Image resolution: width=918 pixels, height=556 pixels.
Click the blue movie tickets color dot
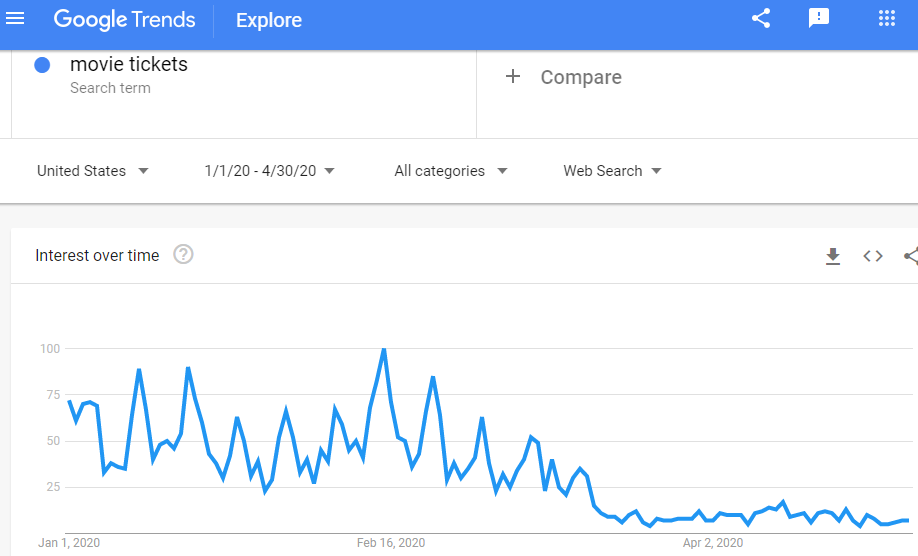pos(42,65)
